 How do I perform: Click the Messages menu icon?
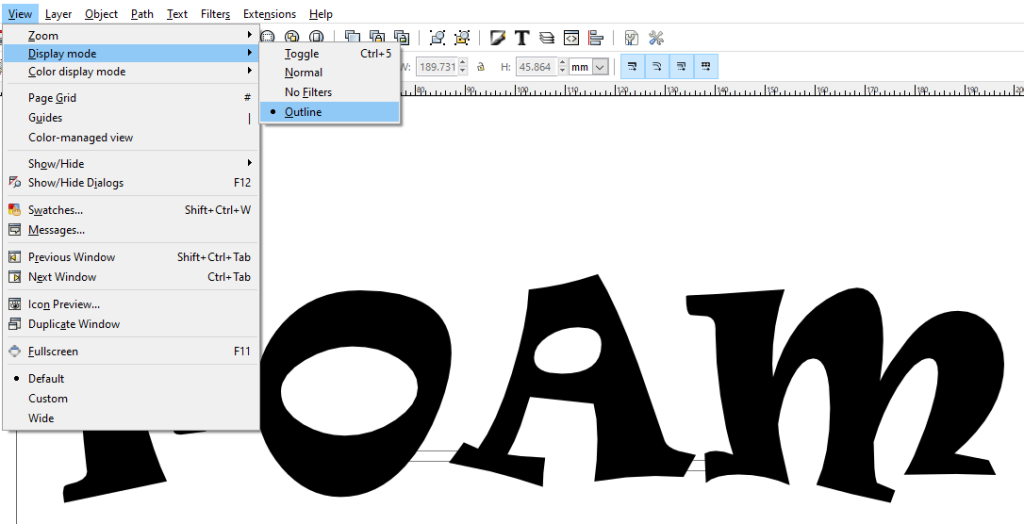[x=14, y=230]
